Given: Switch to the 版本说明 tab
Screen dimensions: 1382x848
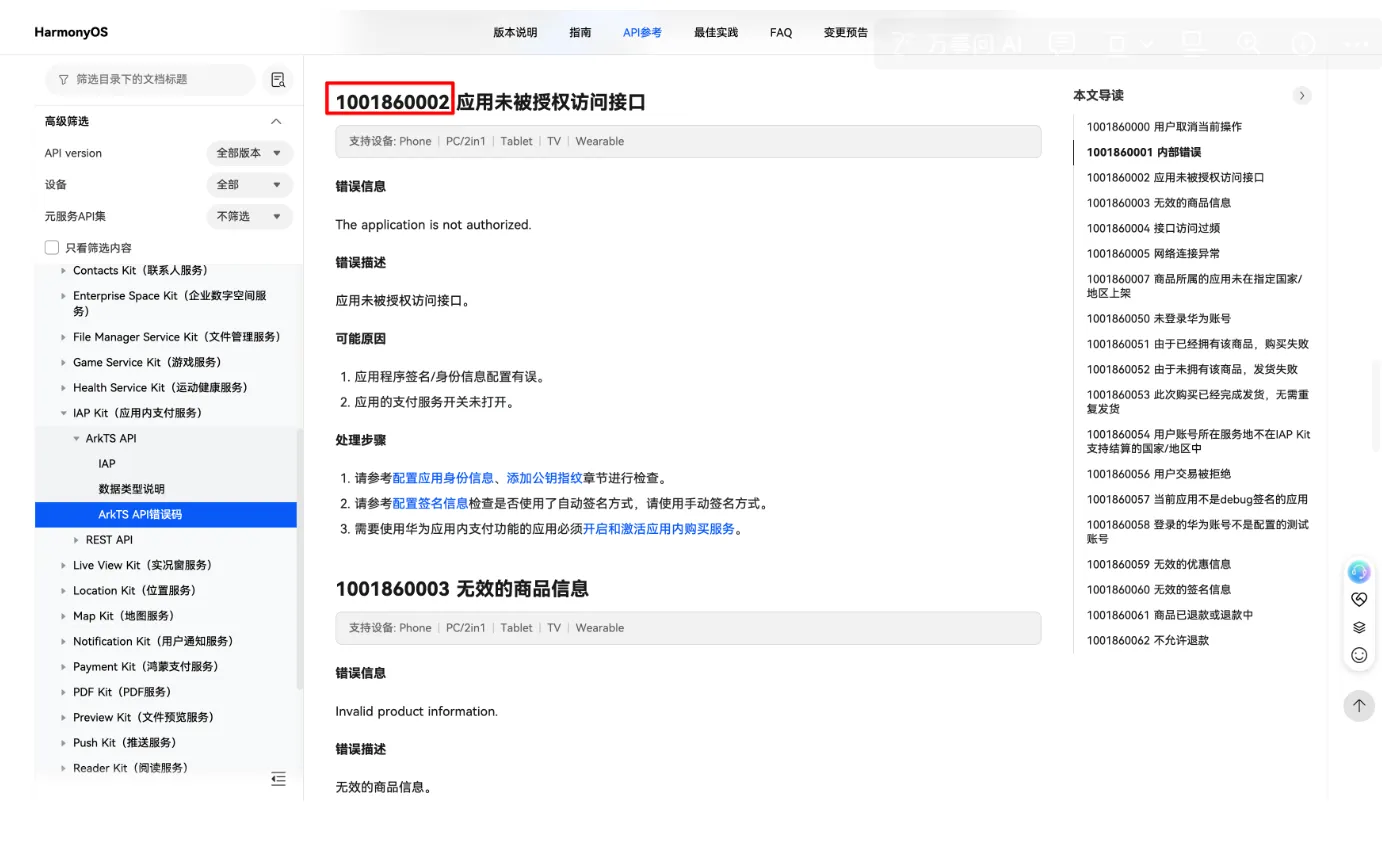Looking at the screenshot, I should click(x=515, y=33).
